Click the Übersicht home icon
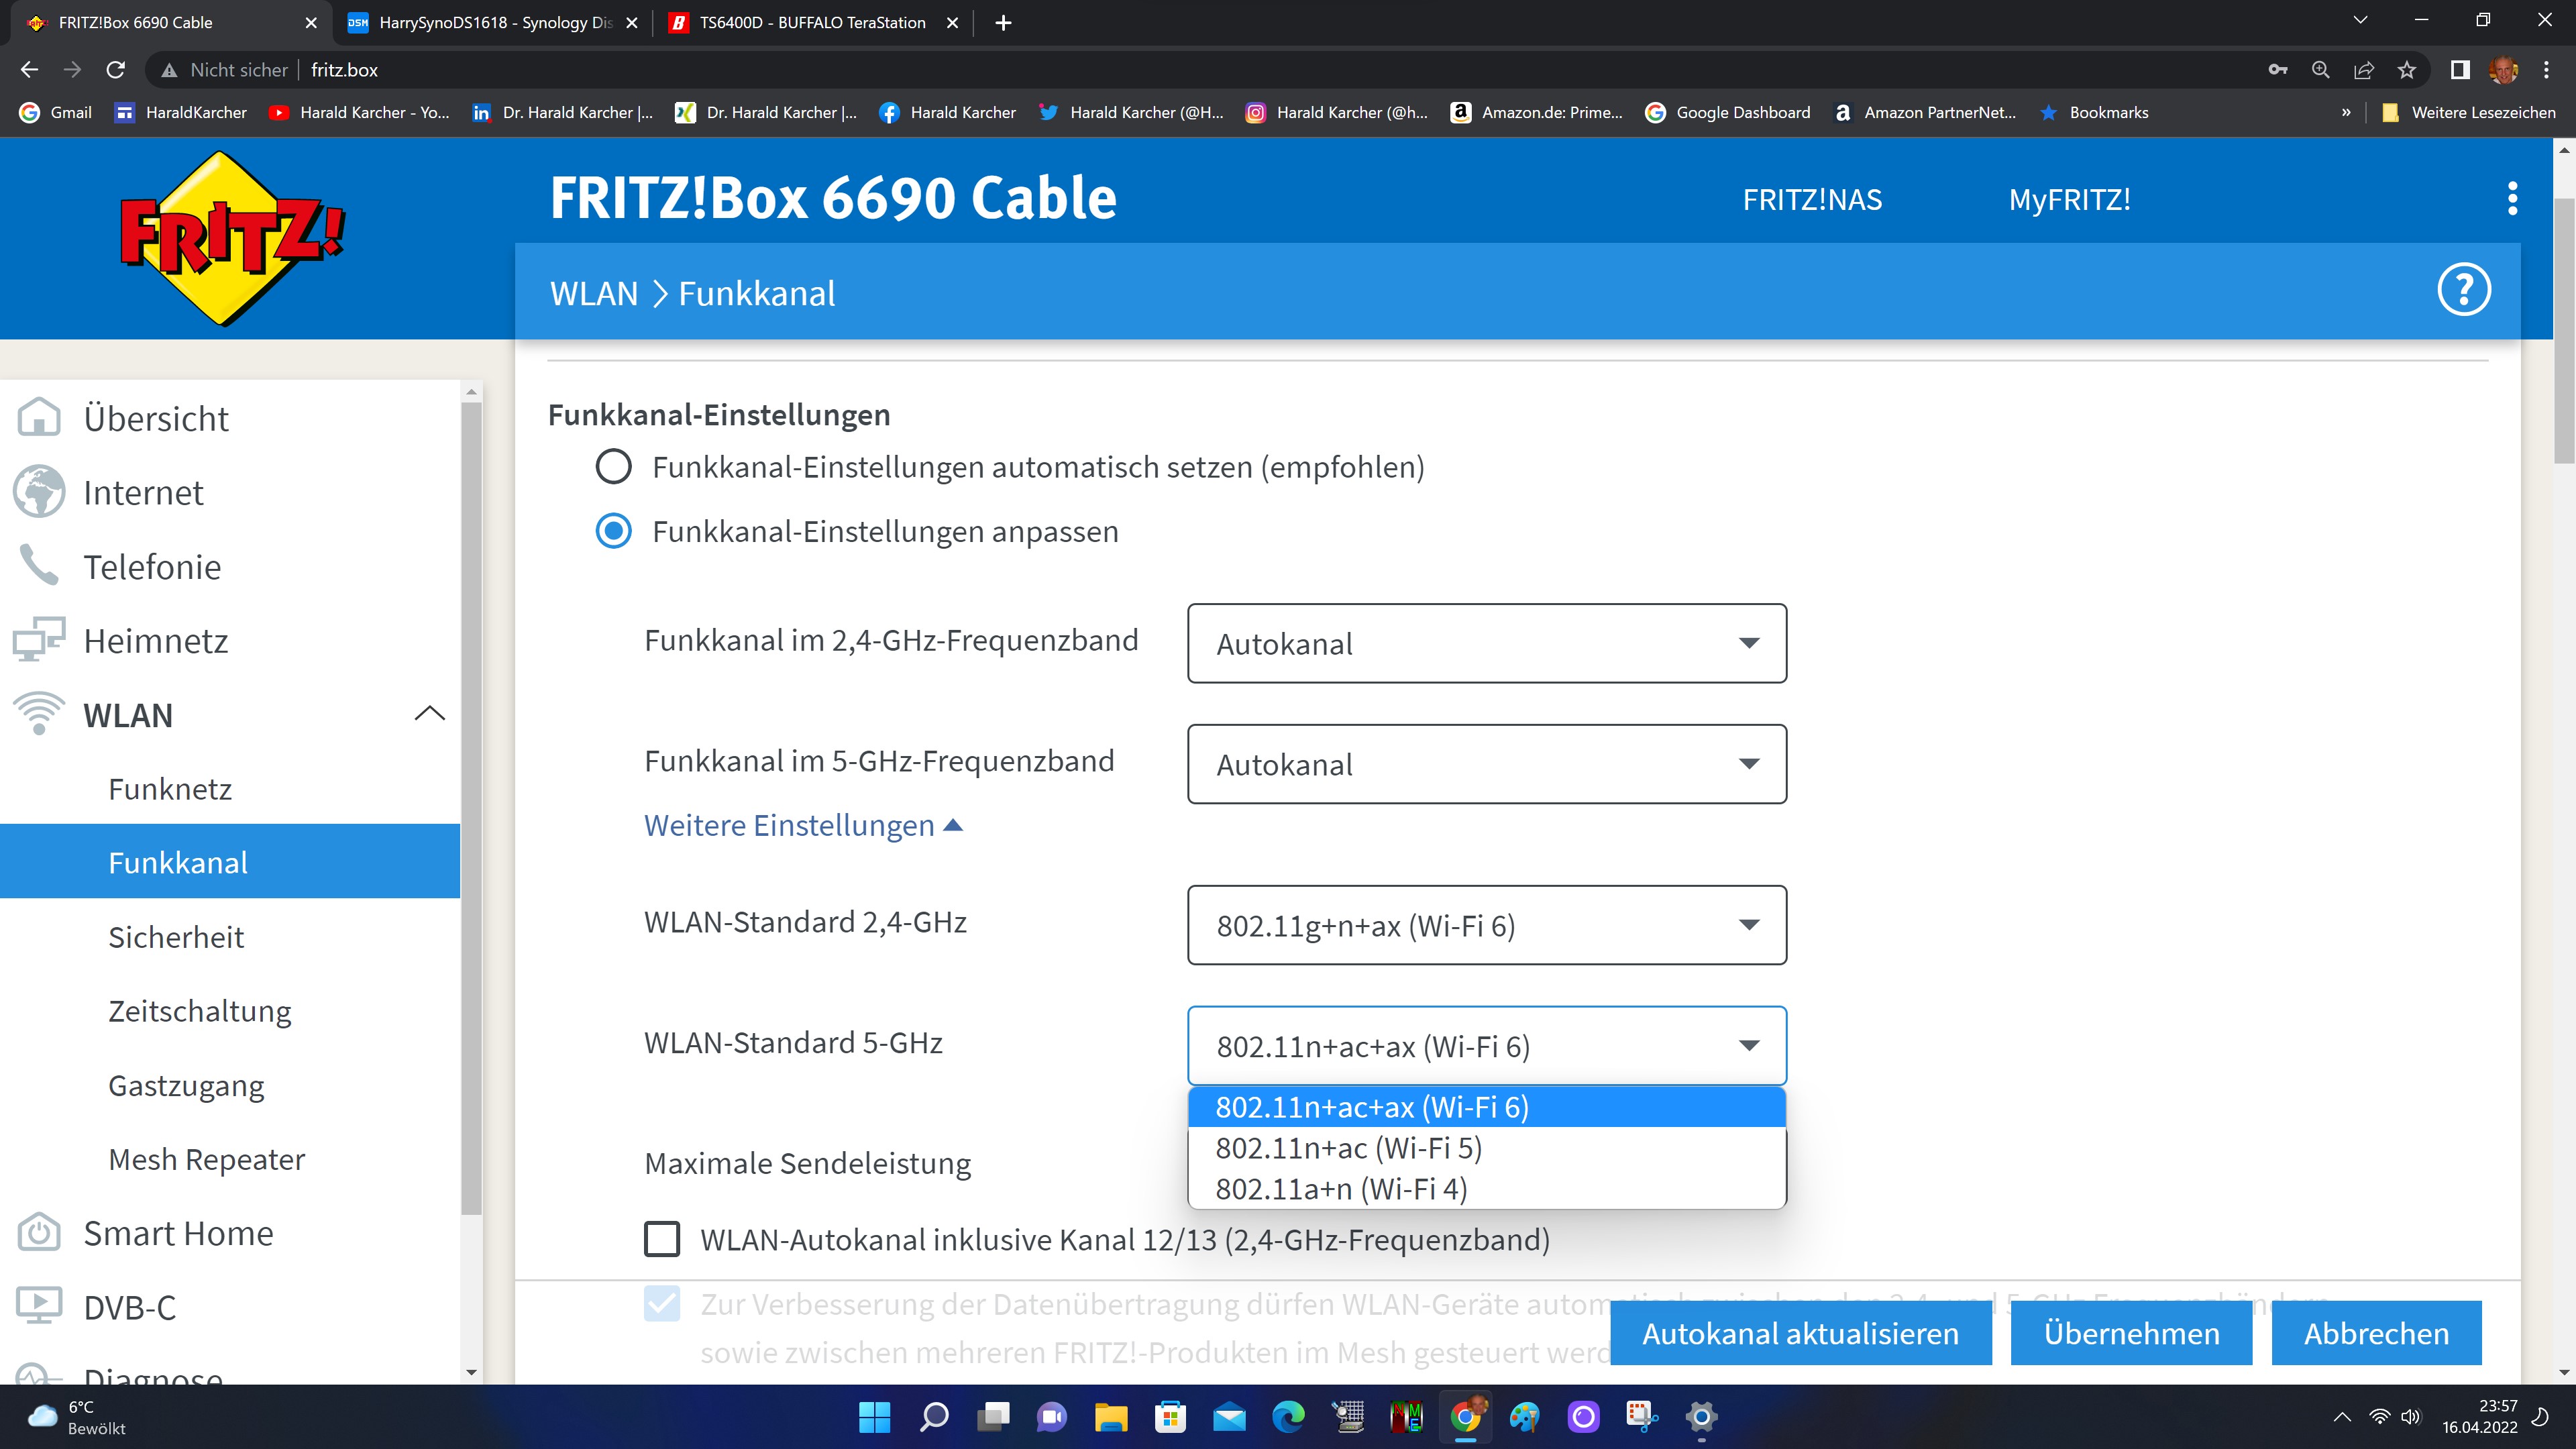Viewport: 2576px width, 1449px height. point(39,418)
